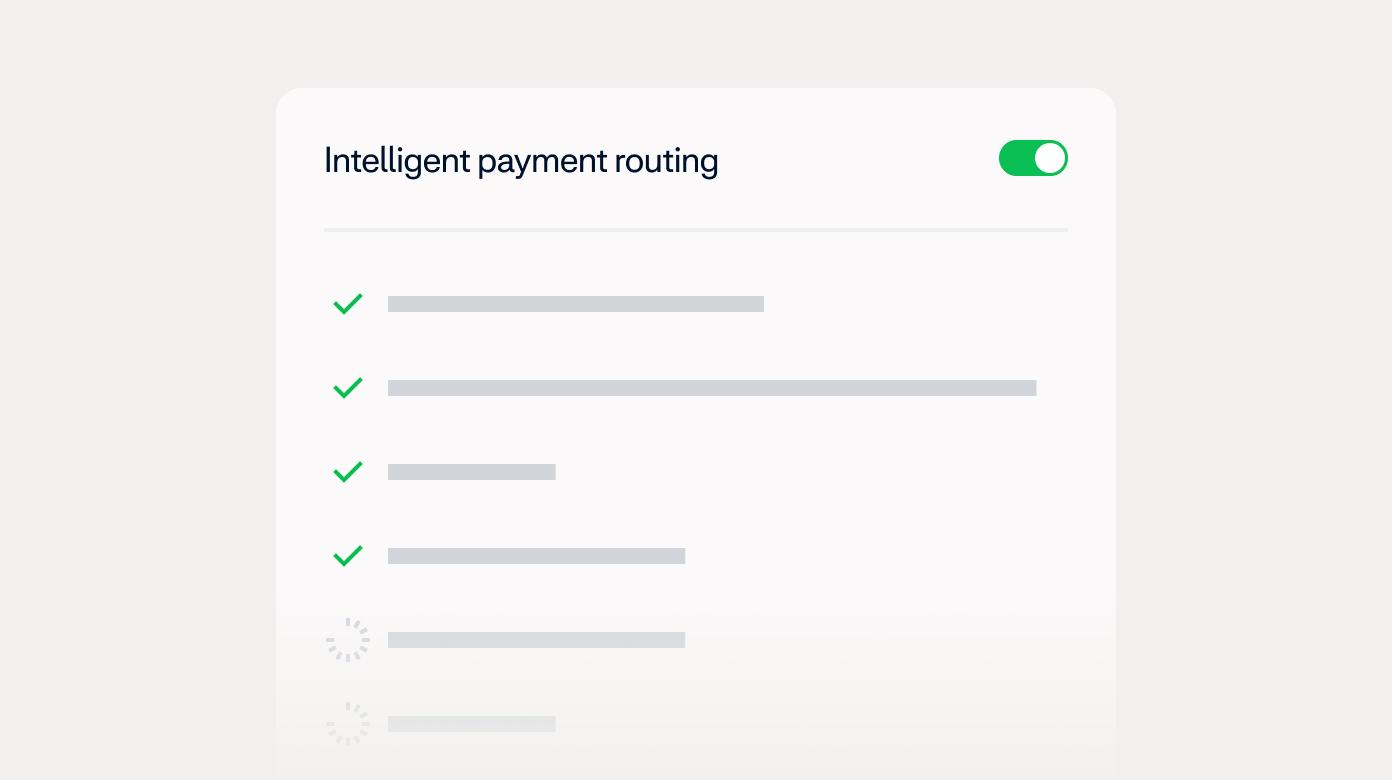
Task: Click the first green checkmark in the list
Action: (x=348, y=304)
